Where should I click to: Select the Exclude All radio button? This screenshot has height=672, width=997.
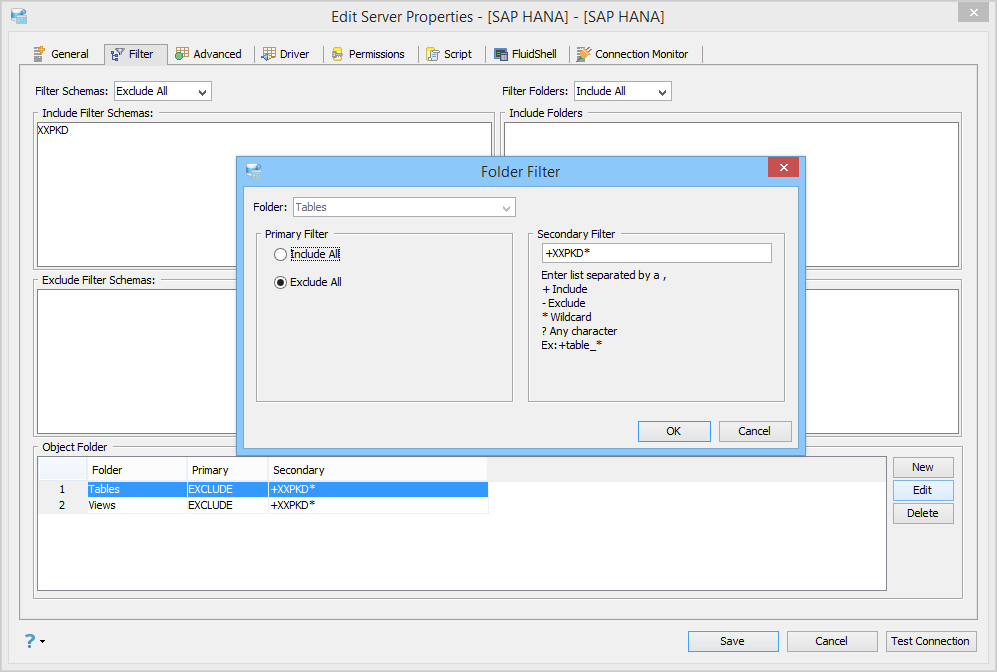tap(280, 282)
